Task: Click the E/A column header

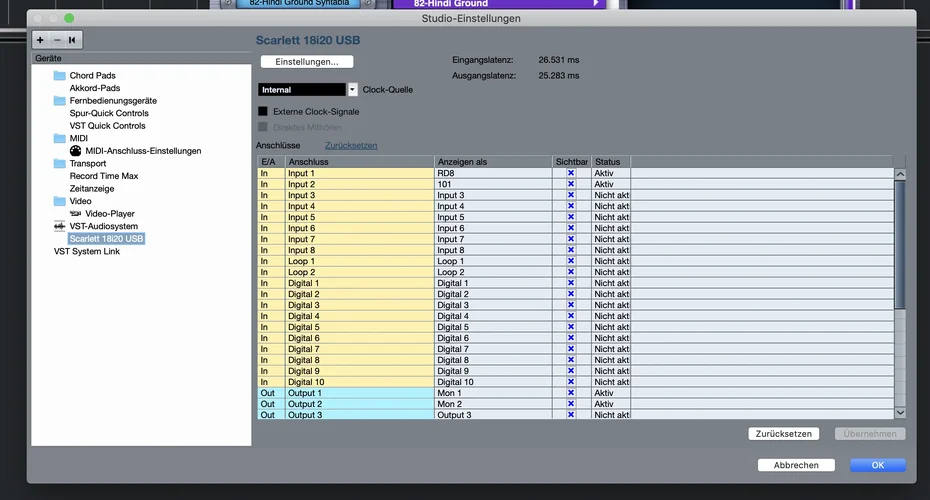Action: [x=271, y=162]
